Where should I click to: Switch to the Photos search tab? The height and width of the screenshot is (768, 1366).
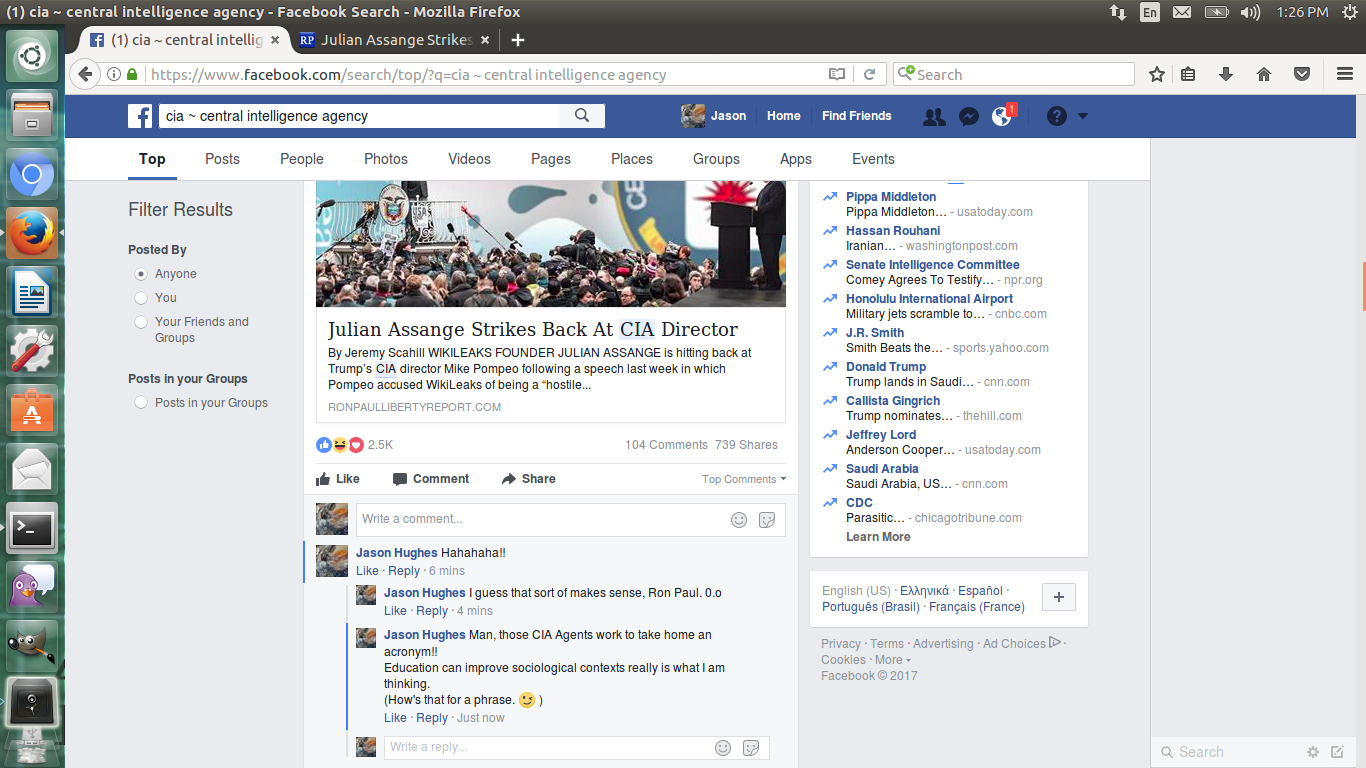pyautogui.click(x=386, y=159)
